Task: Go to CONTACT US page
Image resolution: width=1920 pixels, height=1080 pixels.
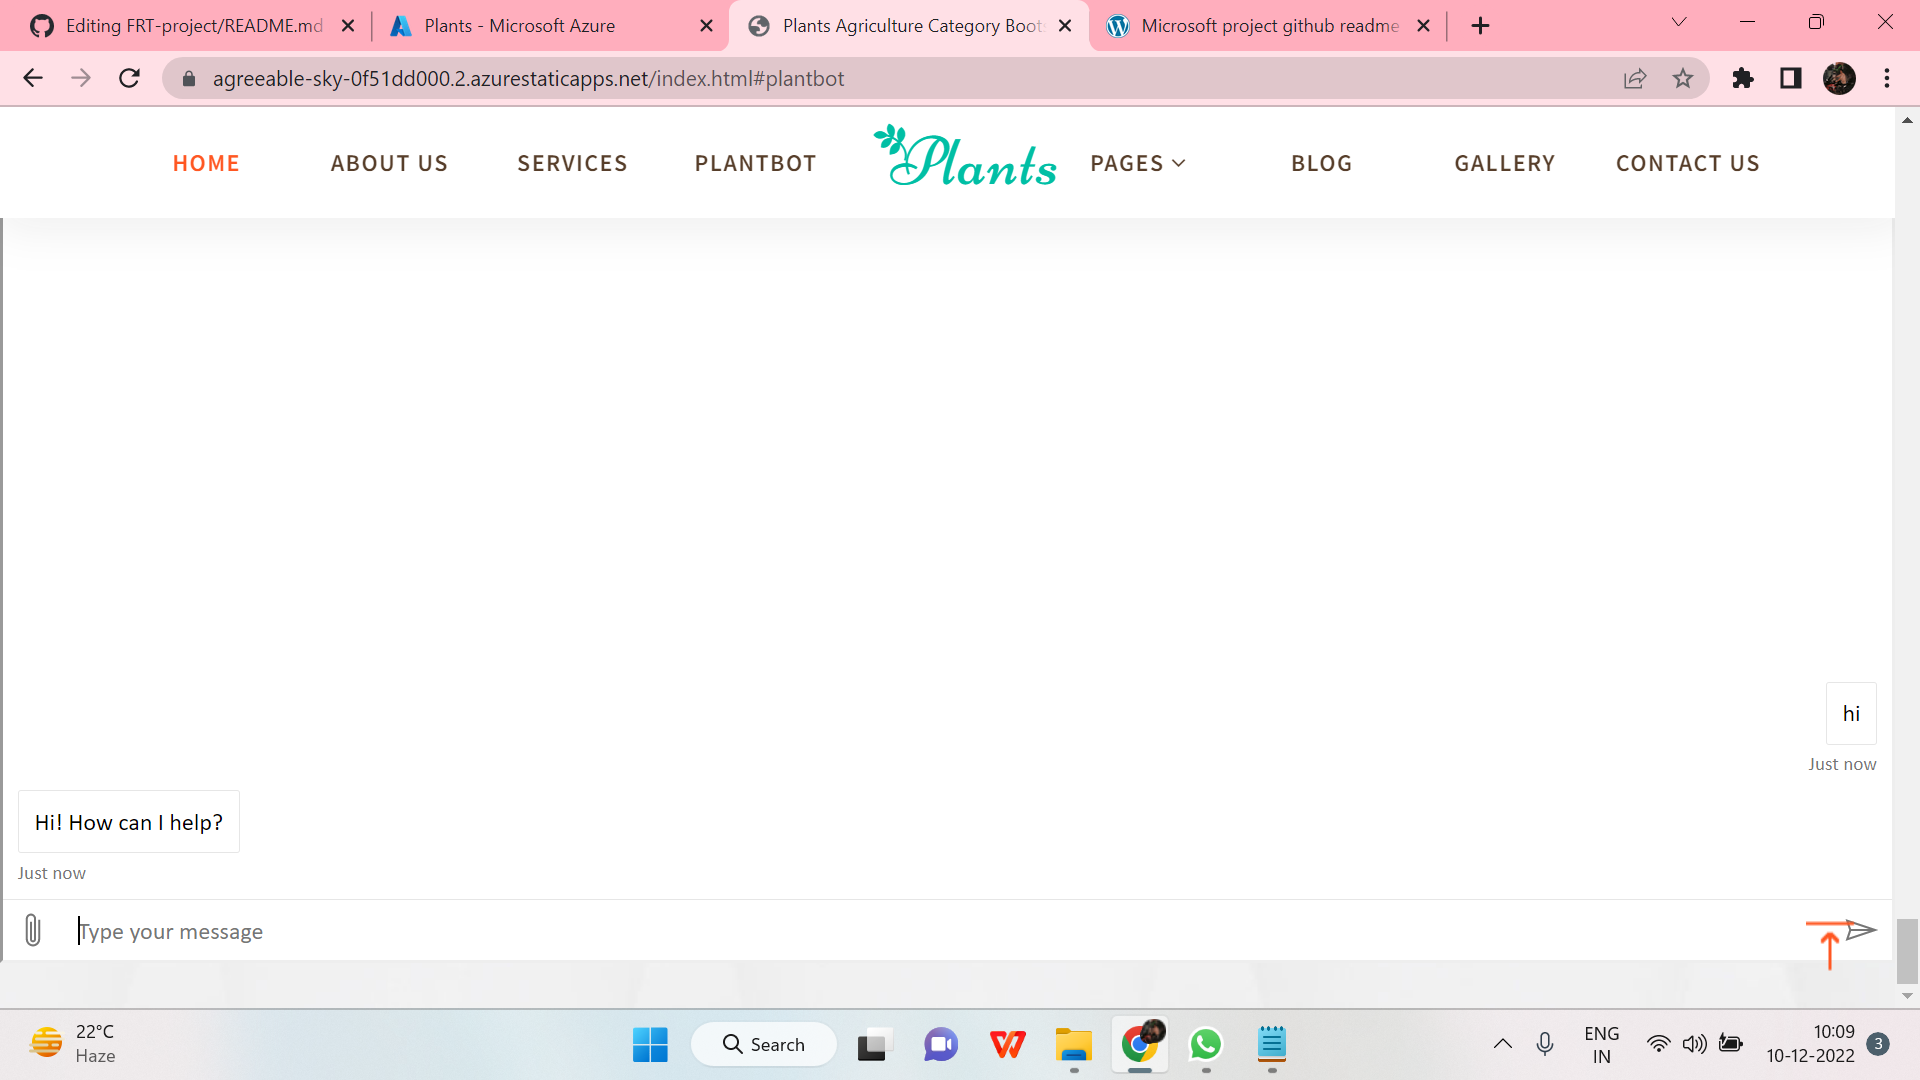Action: [x=1687, y=163]
